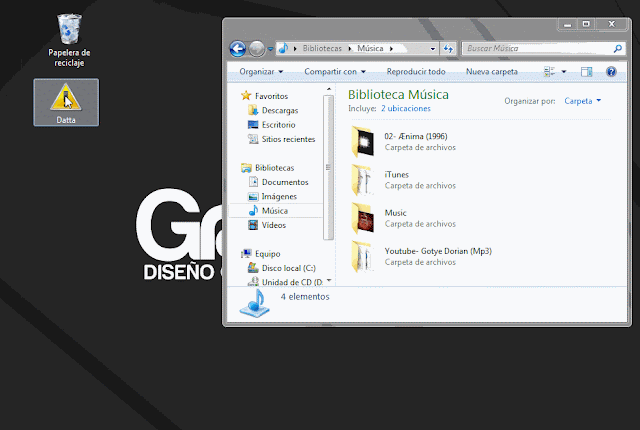Open Vídeos library
Image resolution: width=640 pixels, height=430 pixels.
point(273,225)
